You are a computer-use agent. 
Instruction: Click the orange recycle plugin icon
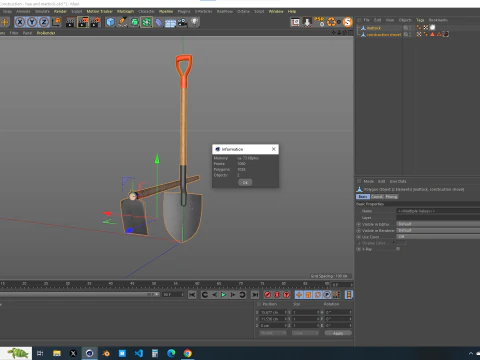pos(332,22)
